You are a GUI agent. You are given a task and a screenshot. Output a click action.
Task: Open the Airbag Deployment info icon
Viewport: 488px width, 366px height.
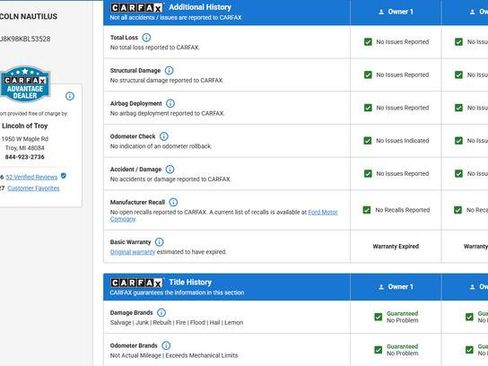[170, 103]
